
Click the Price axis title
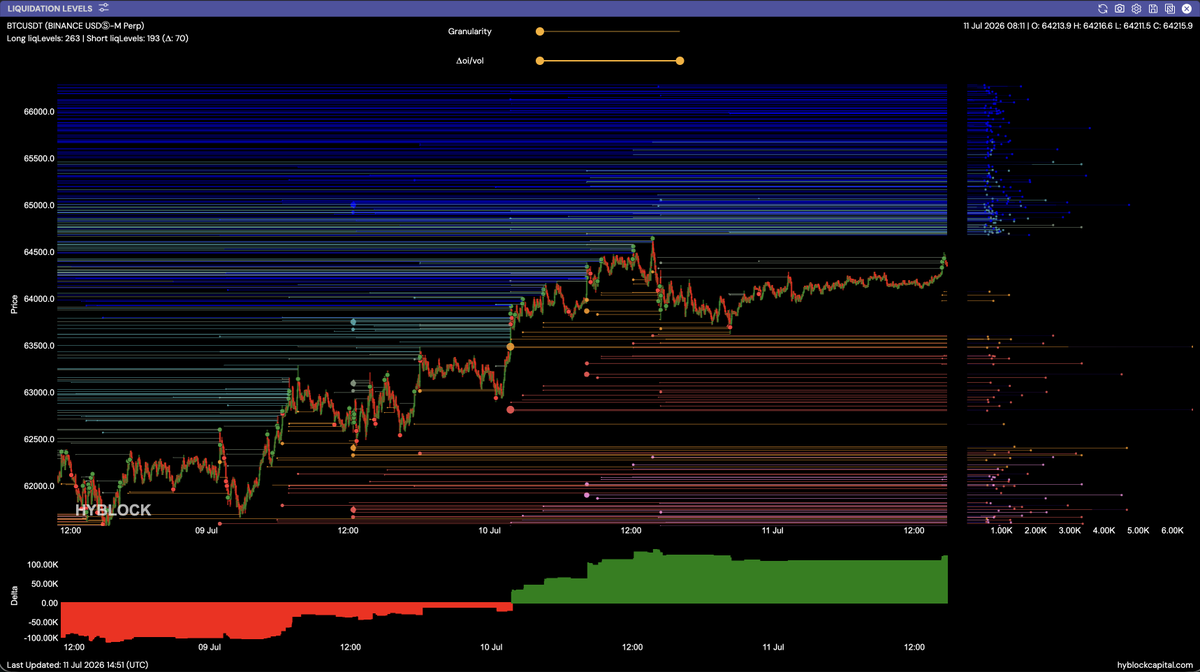[14, 305]
